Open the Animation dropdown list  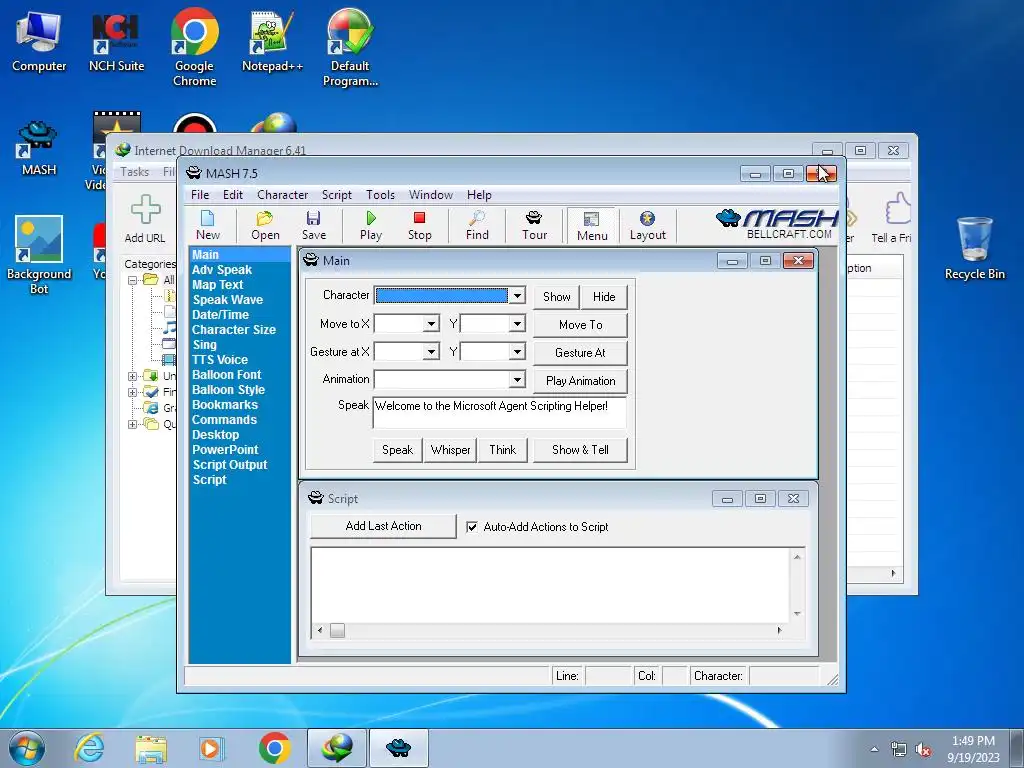[517, 379]
